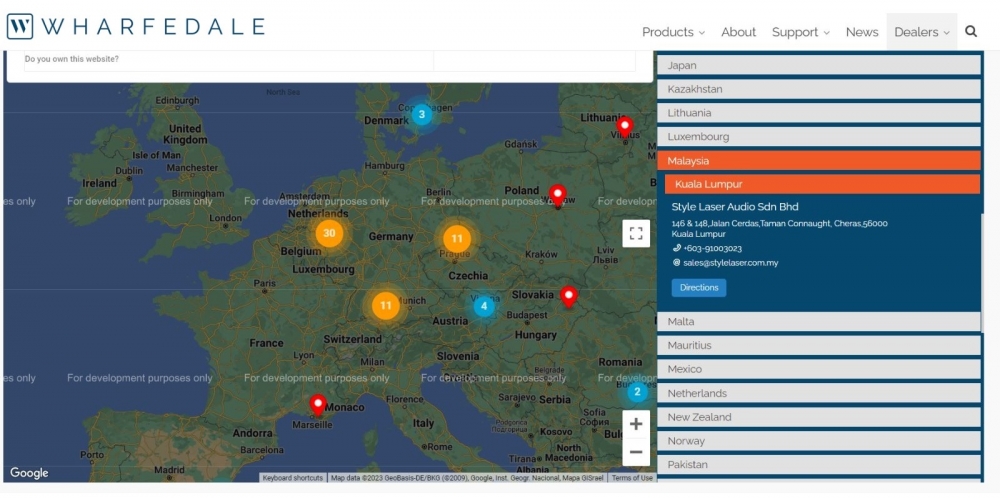Email sales@stylelaser.com.my
Screen dimensions: 1000x498
pyautogui.click(x=731, y=263)
